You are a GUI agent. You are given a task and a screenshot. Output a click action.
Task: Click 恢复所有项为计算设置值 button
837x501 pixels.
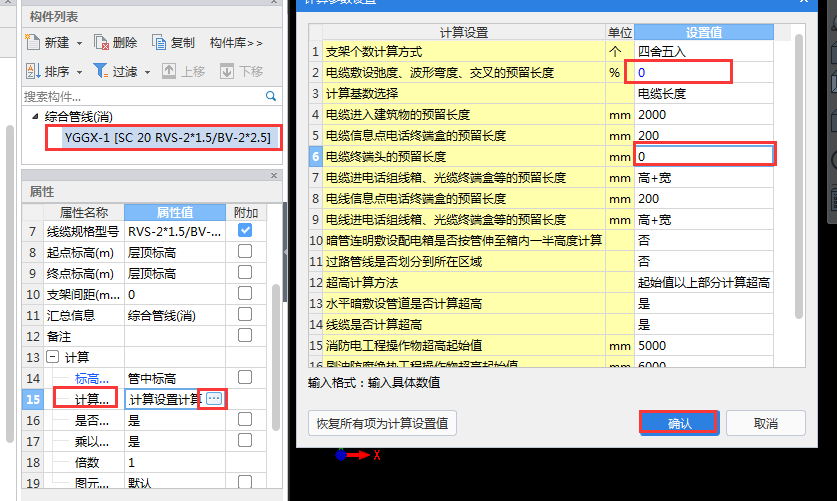[382, 423]
